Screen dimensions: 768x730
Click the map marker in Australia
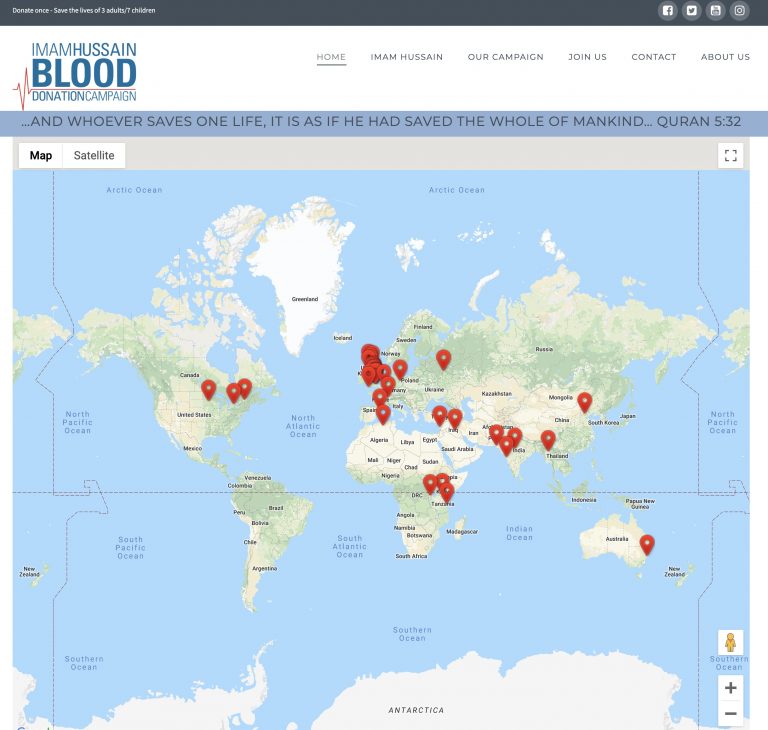pyautogui.click(x=647, y=544)
